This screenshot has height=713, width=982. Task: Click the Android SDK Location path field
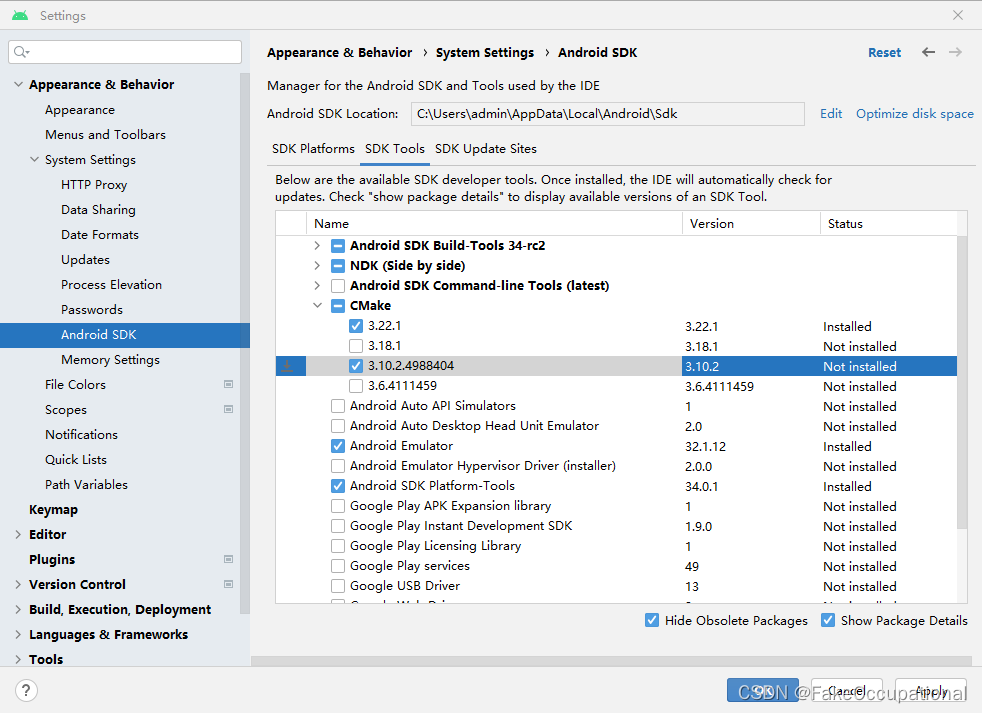pyautogui.click(x=607, y=113)
